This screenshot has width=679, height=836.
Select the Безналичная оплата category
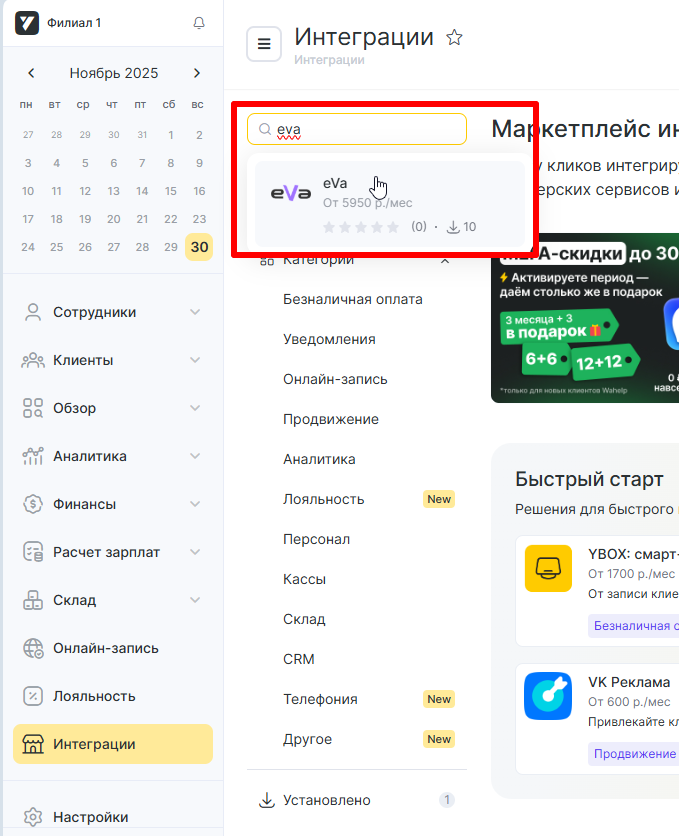[x=352, y=299]
